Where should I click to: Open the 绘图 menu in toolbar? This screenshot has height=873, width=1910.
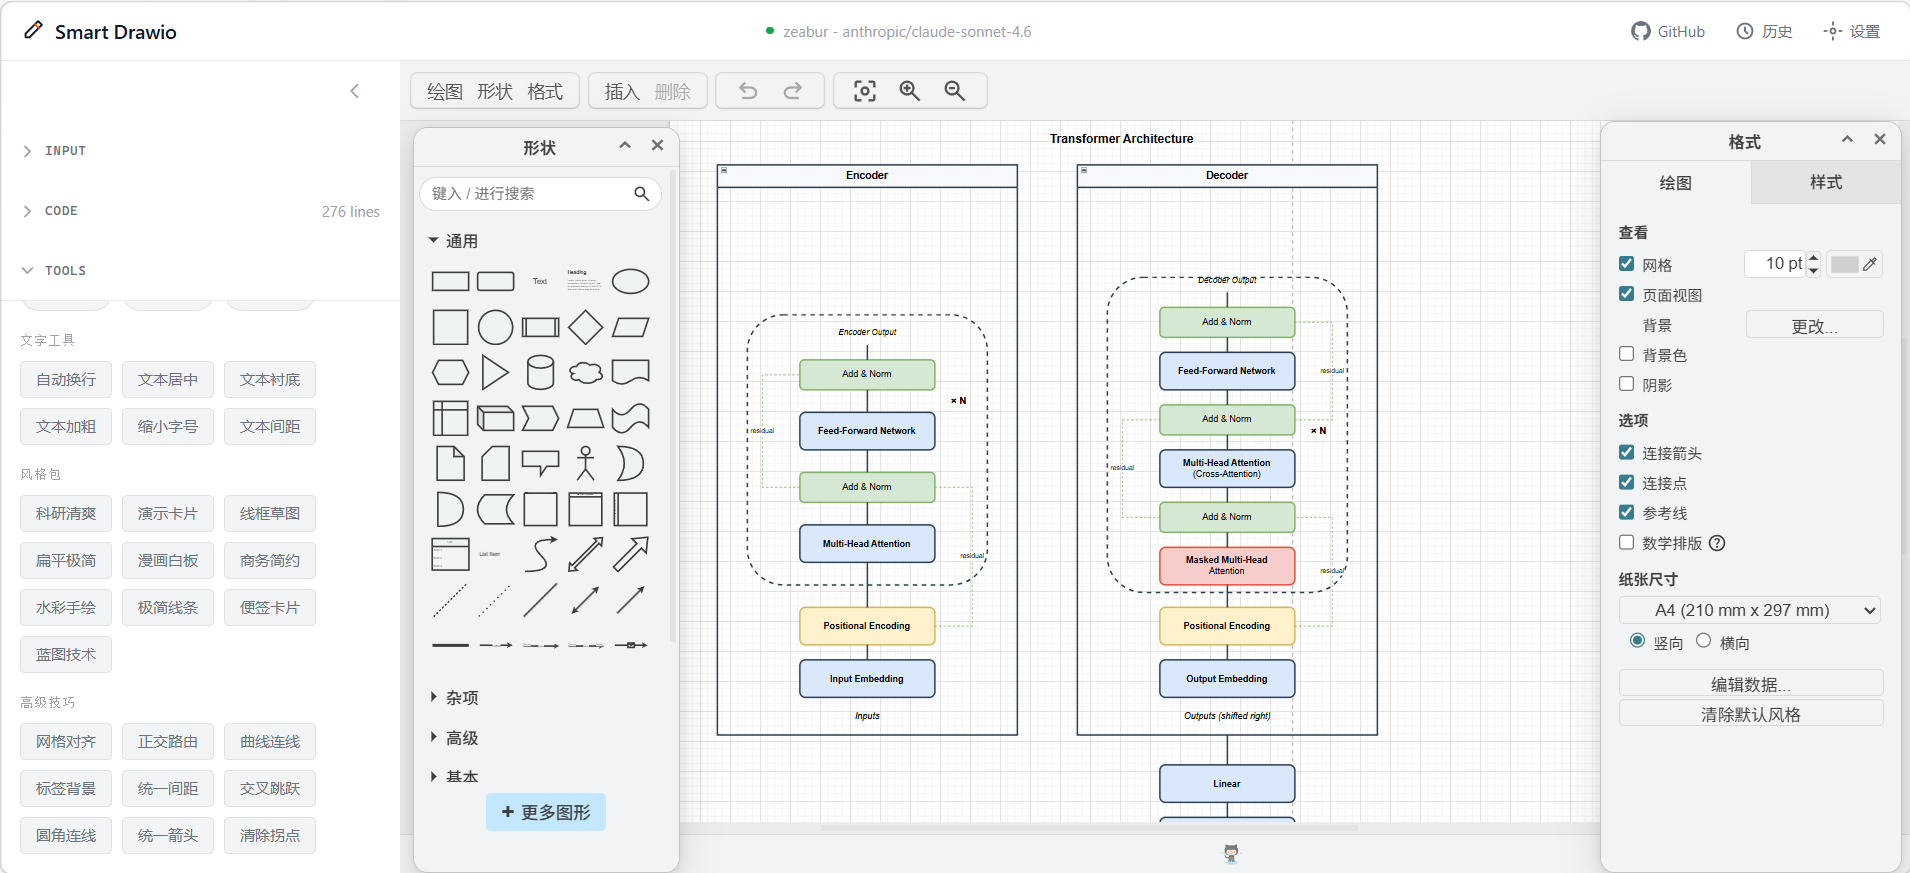445,92
